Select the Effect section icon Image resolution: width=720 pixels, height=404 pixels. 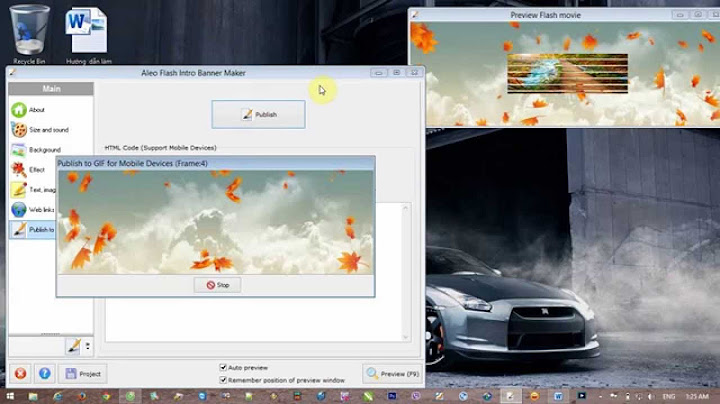point(19,170)
